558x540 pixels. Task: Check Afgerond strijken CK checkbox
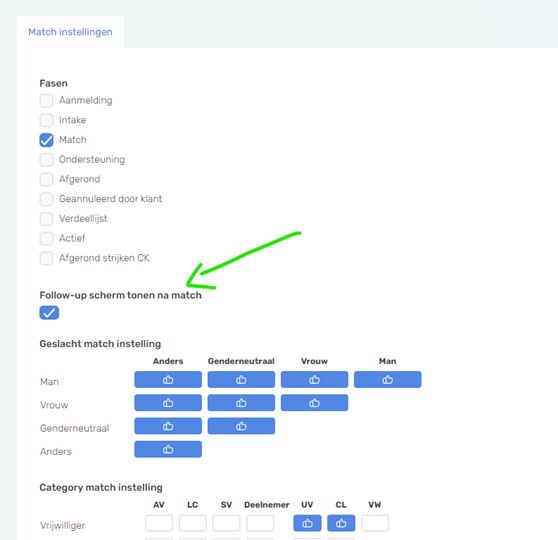click(46, 258)
